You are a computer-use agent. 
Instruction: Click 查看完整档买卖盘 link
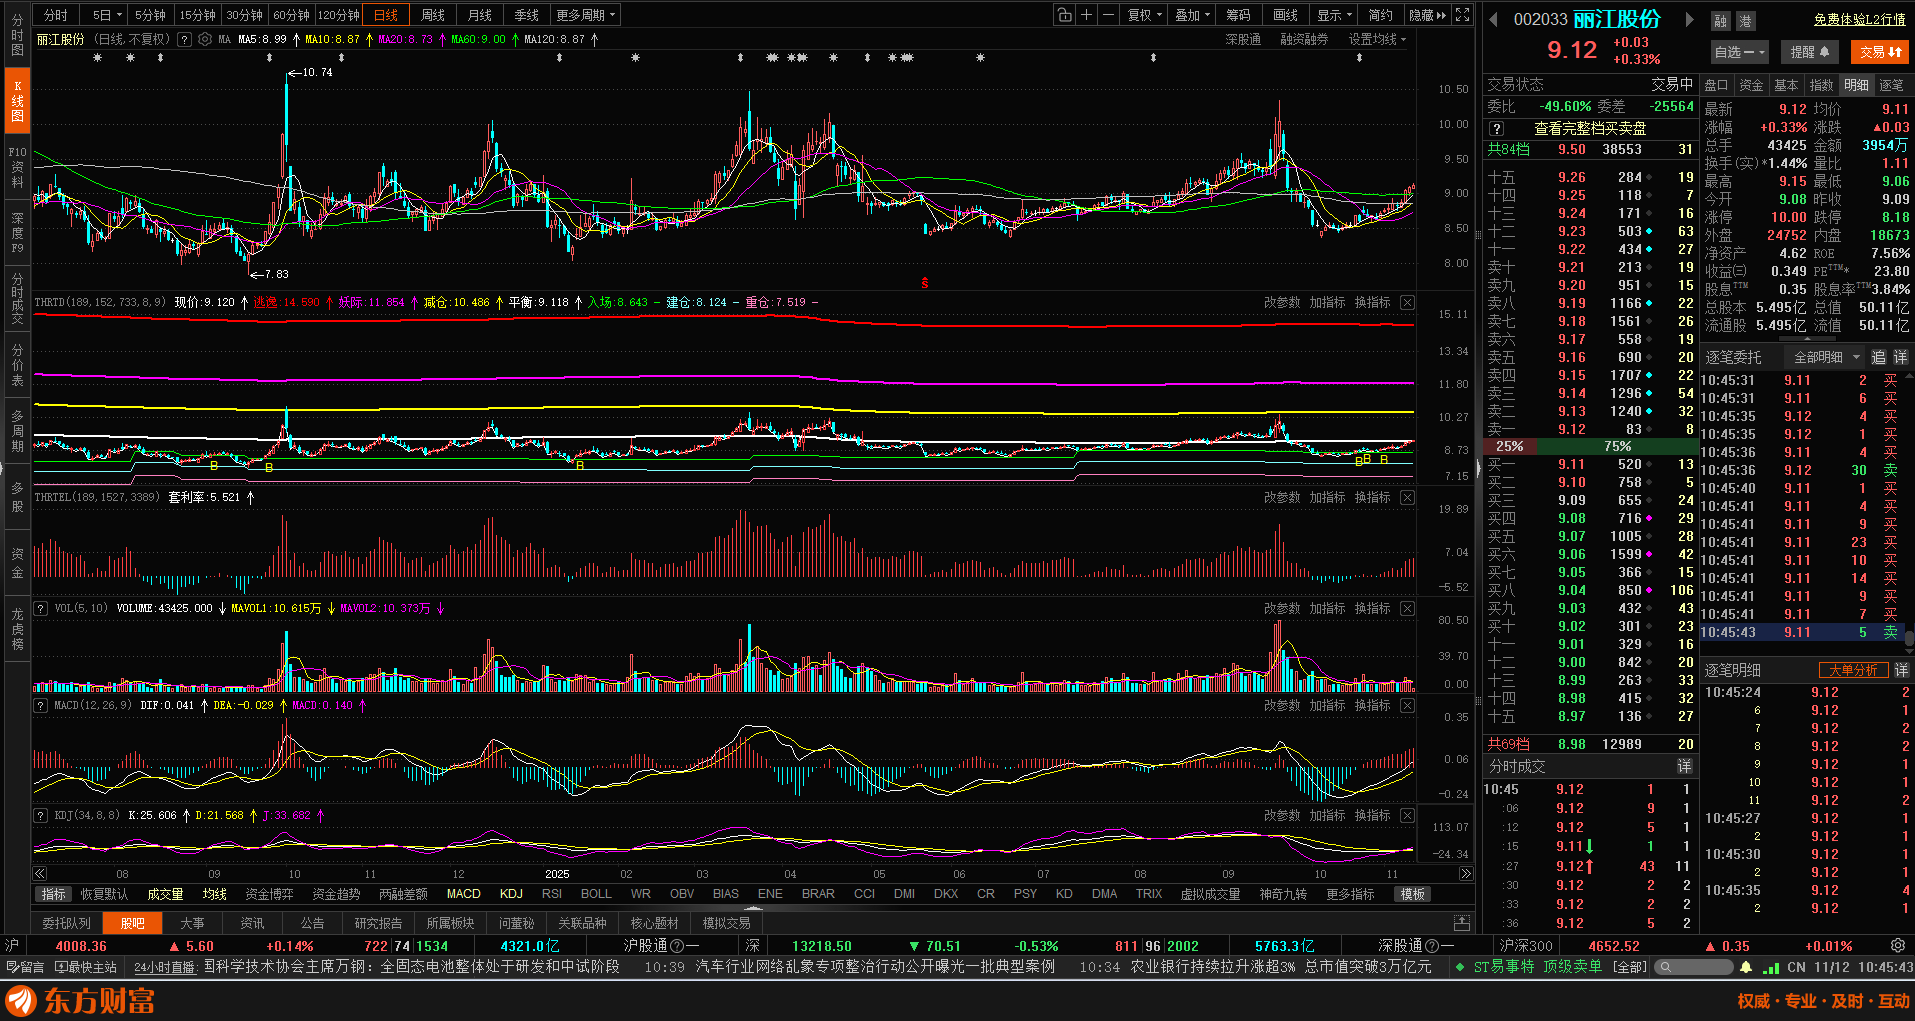(x=1590, y=129)
